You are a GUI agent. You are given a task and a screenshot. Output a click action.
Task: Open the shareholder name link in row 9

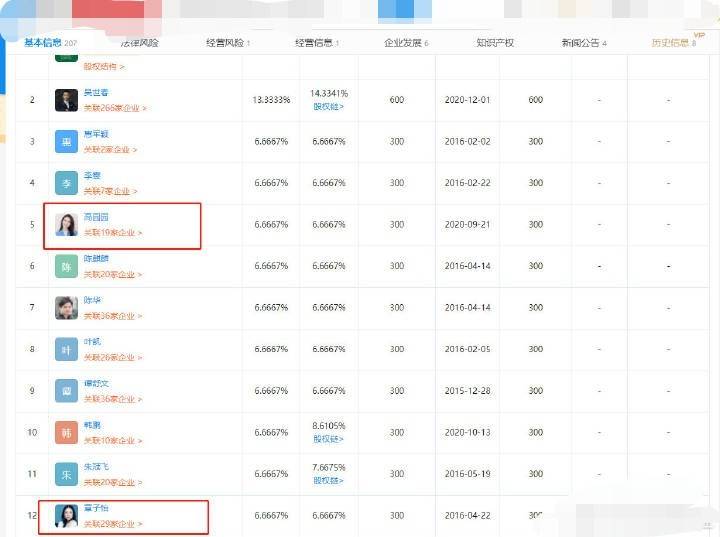pos(96,383)
